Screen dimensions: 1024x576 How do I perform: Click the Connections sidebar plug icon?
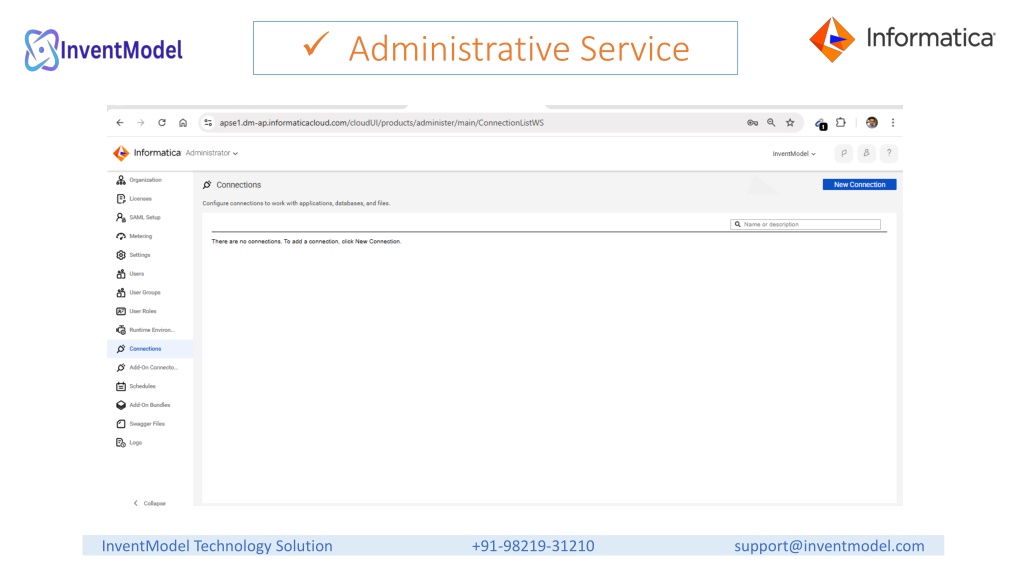pos(121,349)
